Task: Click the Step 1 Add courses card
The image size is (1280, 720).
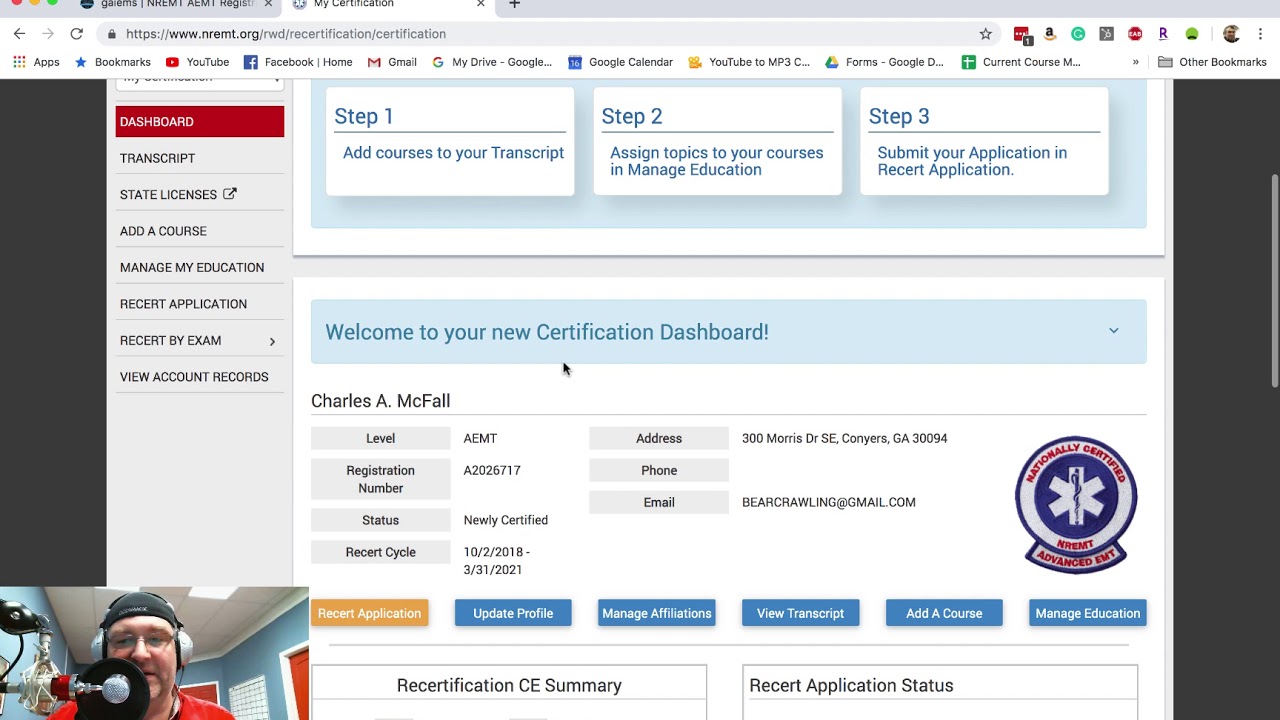Action: (x=450, y=141)
